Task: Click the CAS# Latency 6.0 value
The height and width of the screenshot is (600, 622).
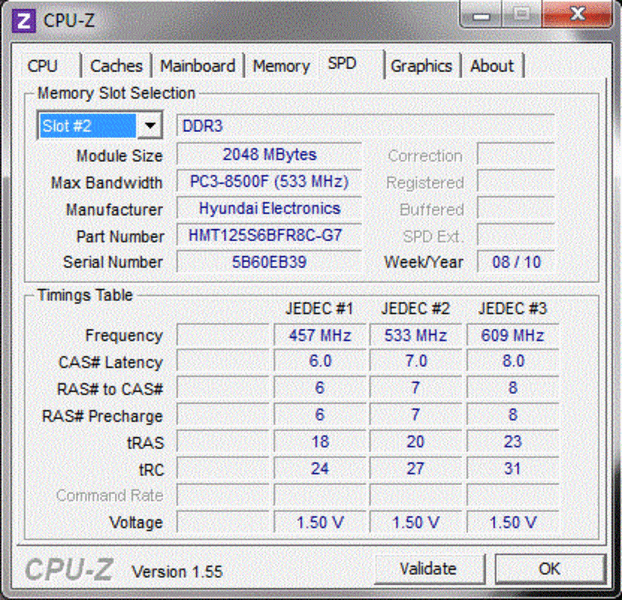Action: 320,362
